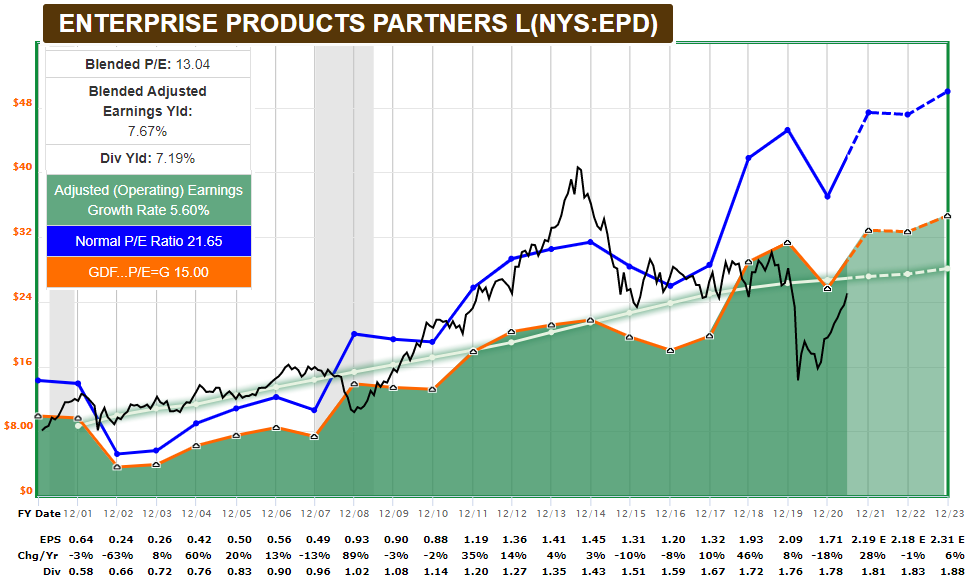Select the 12/08 fiscal year label
Image resolution: width=970 pixels, height=582 pixels.
point(354,513)
